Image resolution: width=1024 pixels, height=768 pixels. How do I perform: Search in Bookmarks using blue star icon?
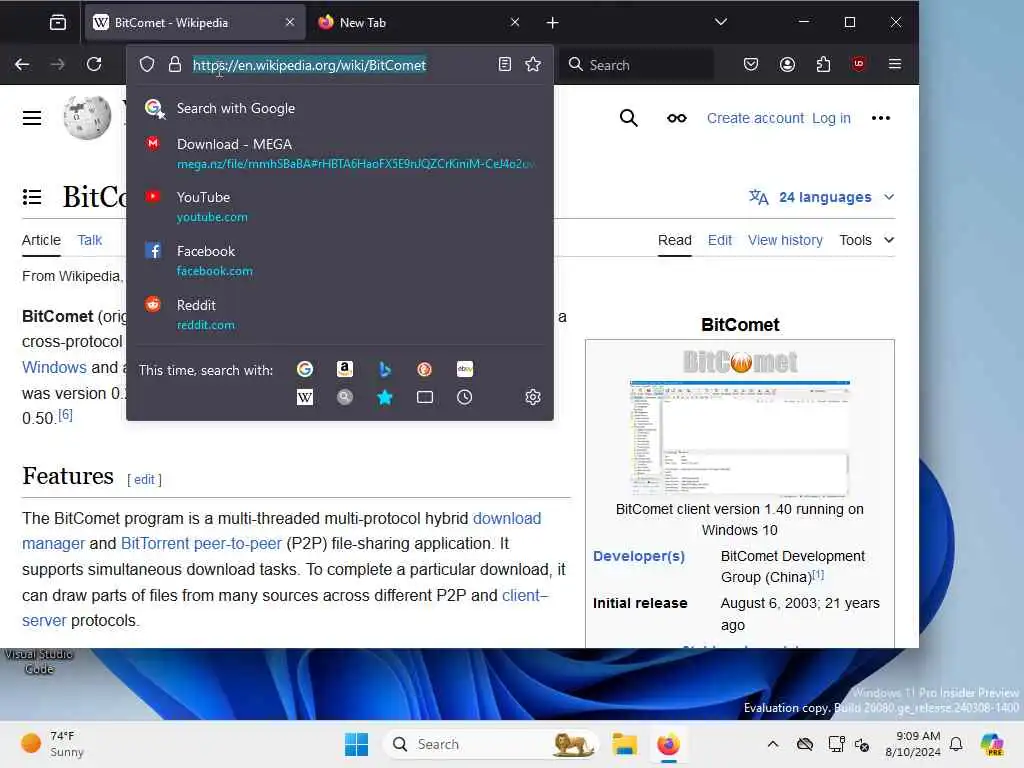(385, 397)
